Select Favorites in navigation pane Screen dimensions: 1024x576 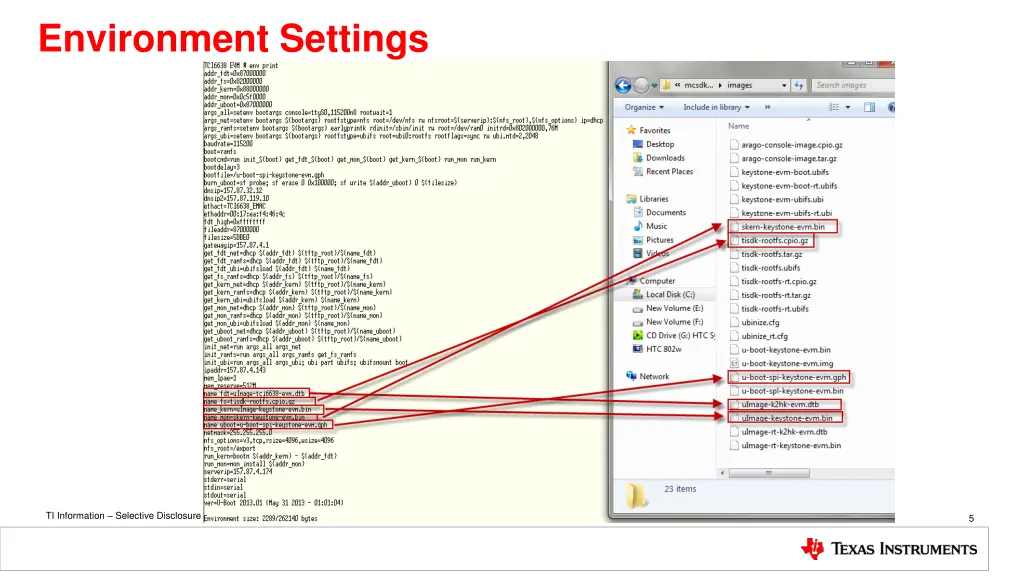(654, 131)
